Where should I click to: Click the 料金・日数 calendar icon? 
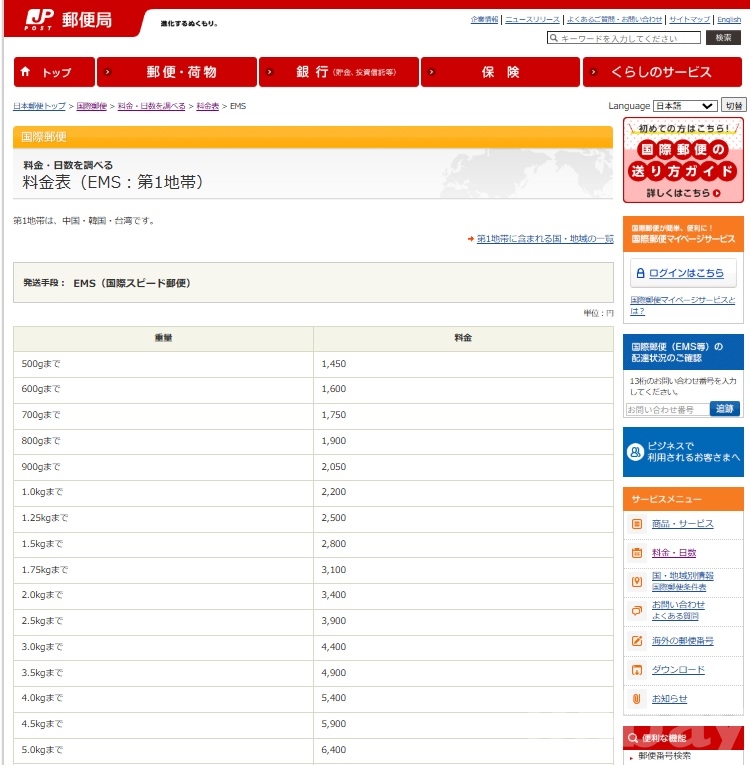click(637, 553)
